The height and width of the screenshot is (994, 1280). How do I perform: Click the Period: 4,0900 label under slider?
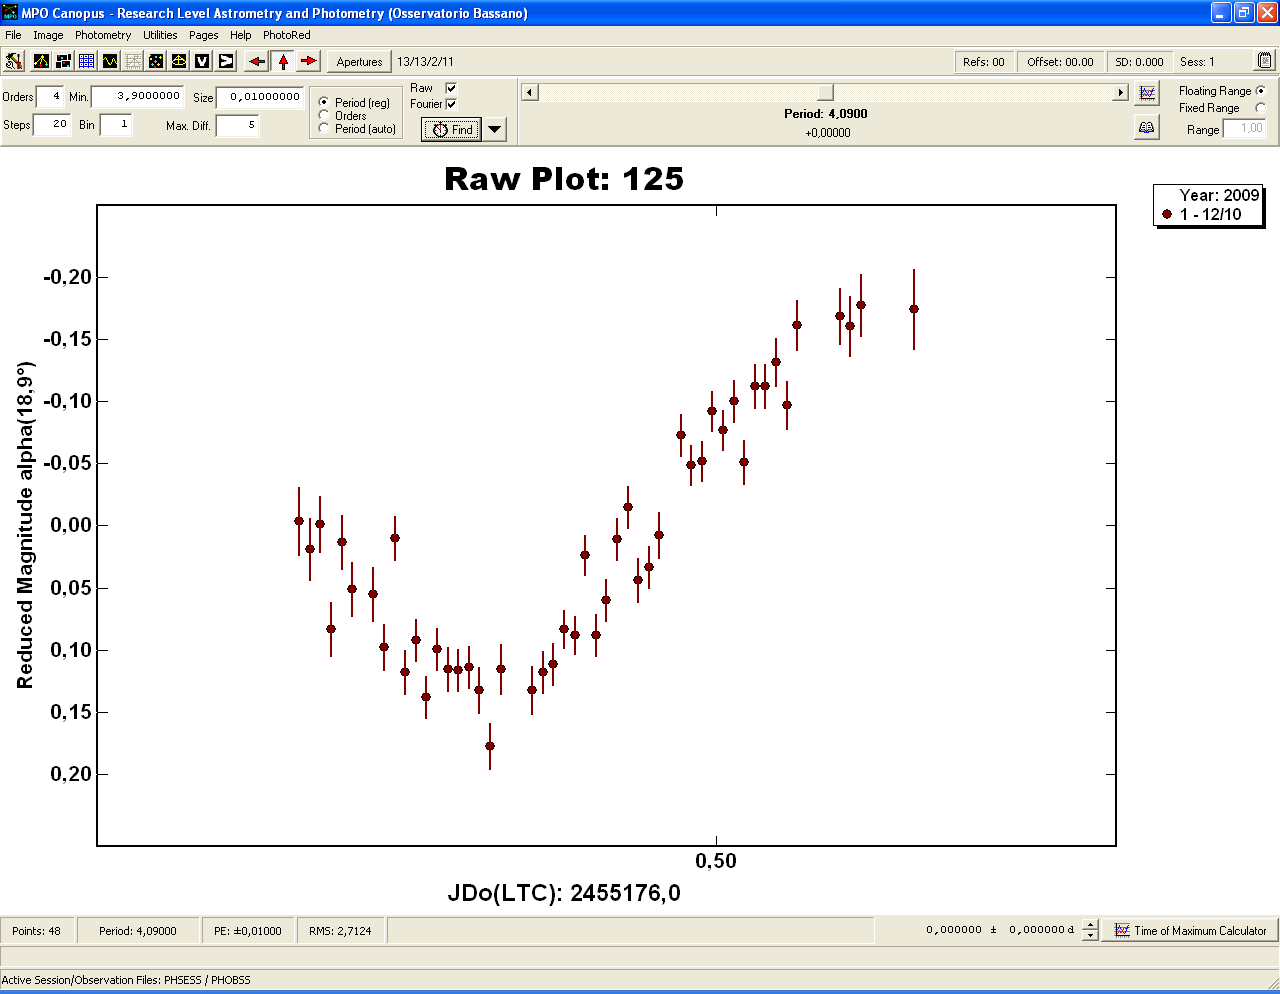826,114
